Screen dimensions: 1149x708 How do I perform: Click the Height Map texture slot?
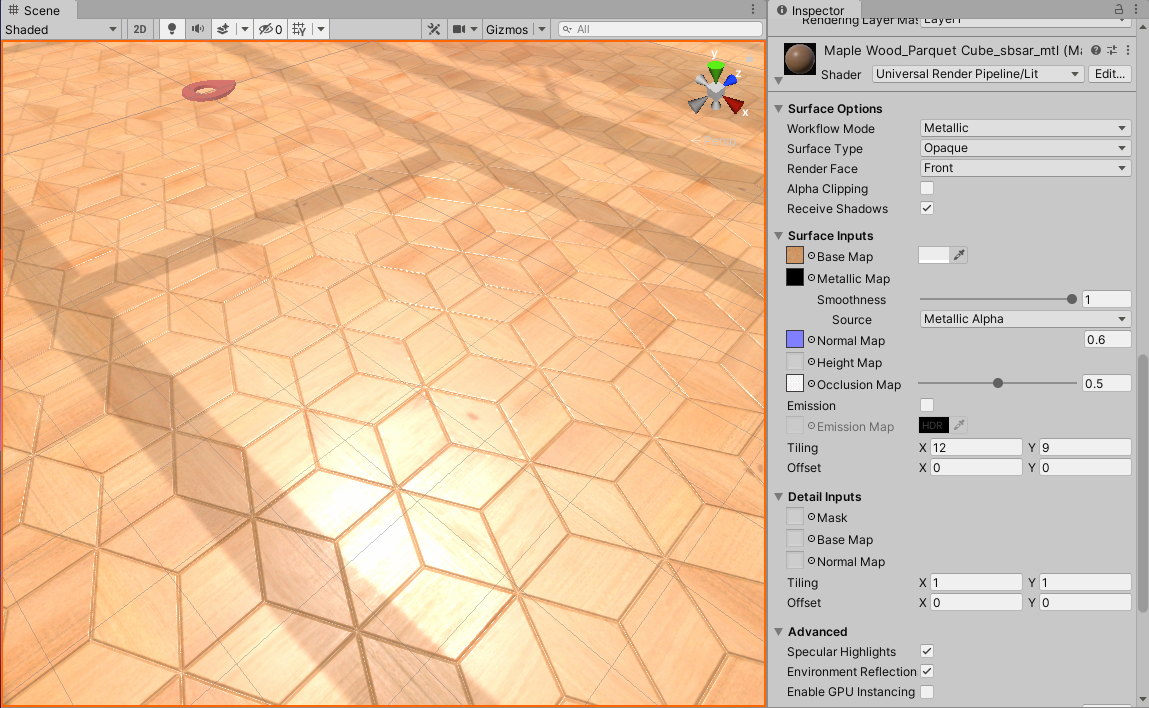[795, 361]
